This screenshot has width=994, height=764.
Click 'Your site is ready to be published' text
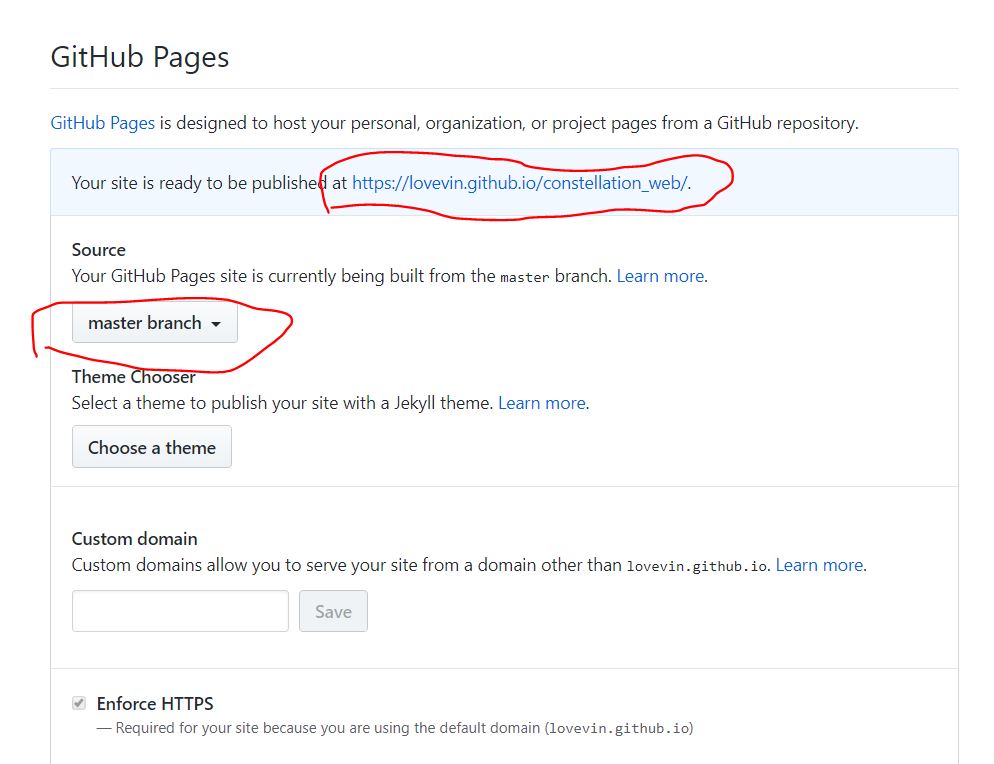(x=381, y=183)
